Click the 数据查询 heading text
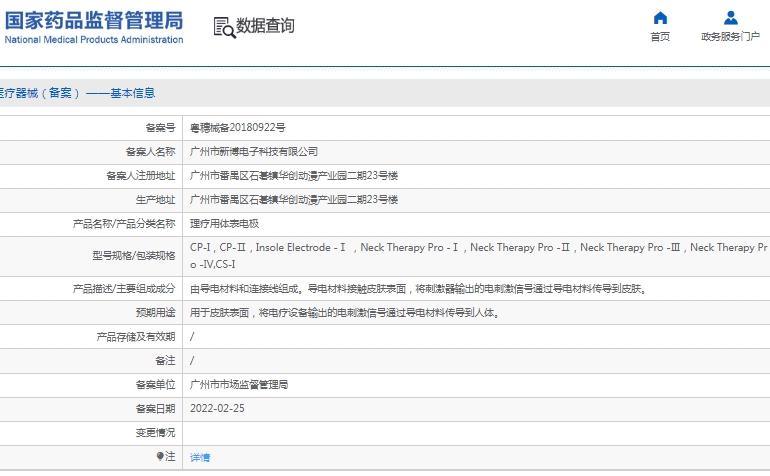Viewport: 770px width, 476px height. [265, 26]
